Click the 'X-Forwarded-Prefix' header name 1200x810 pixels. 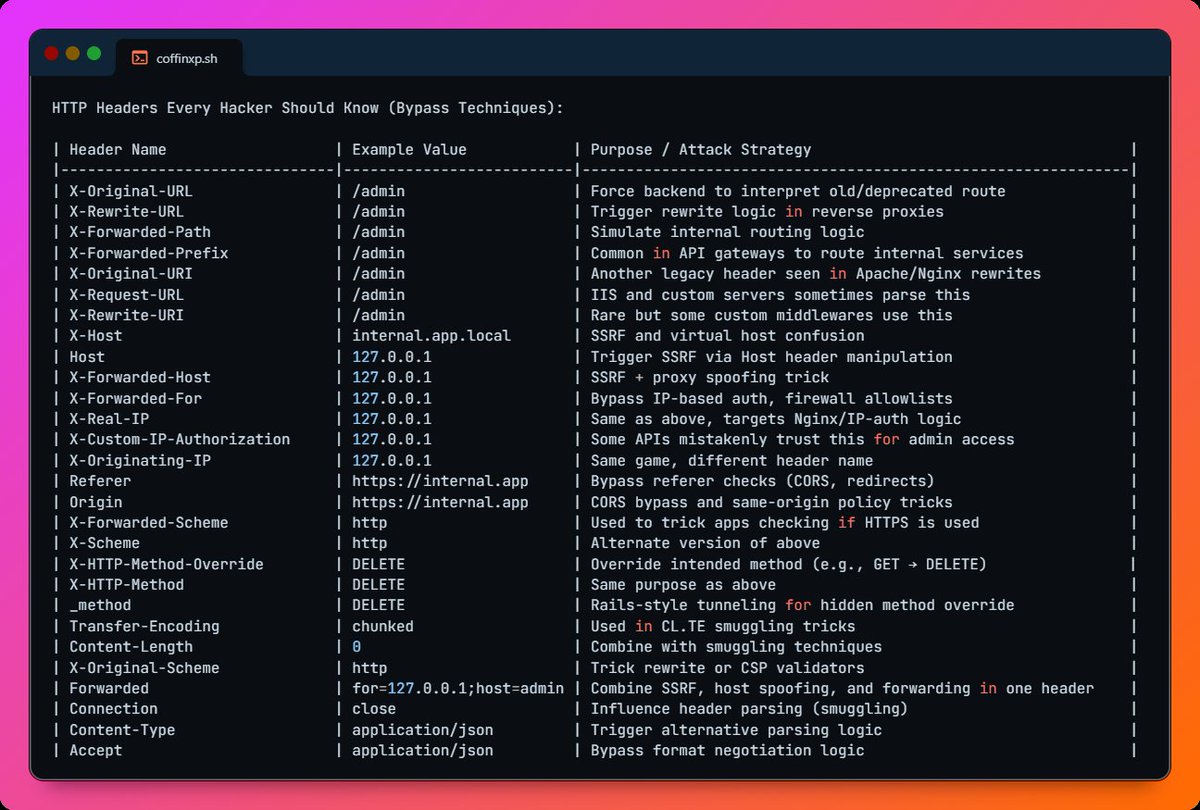point(149,253)
